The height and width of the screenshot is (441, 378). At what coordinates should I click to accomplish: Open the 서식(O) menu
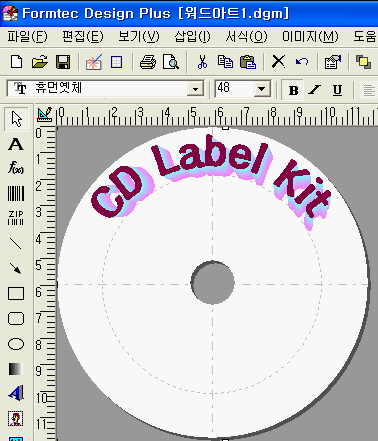pyautogui.click(x=246, y=36)
